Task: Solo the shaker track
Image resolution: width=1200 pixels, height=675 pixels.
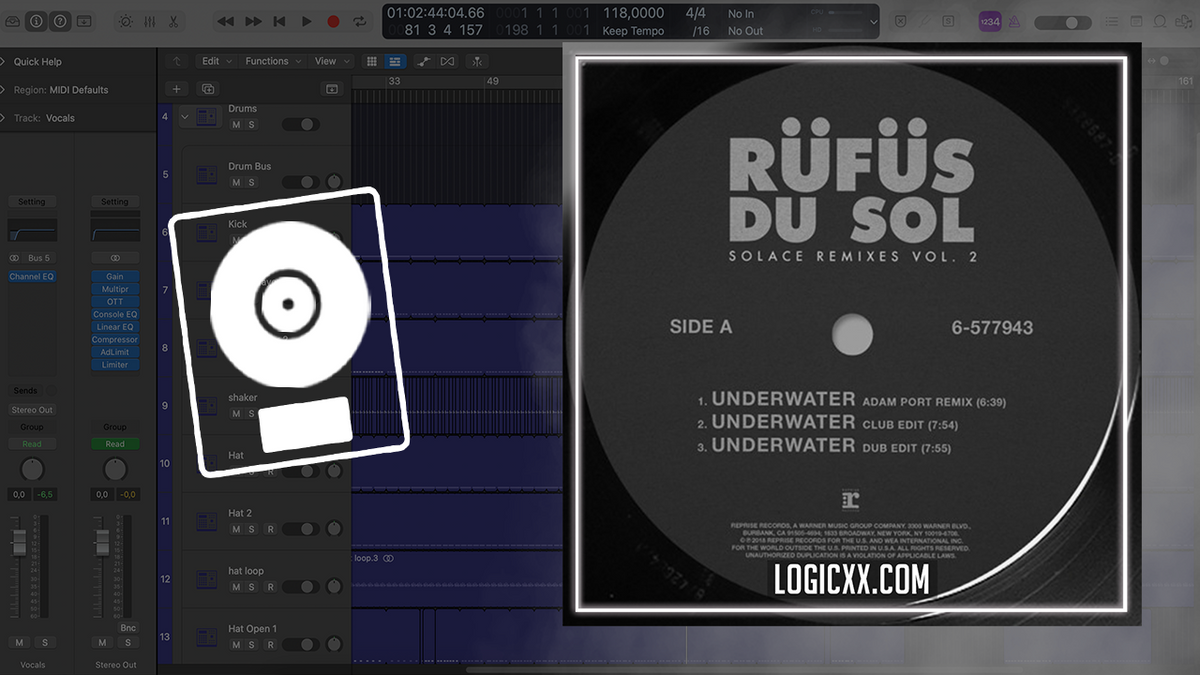Action: 251,412
